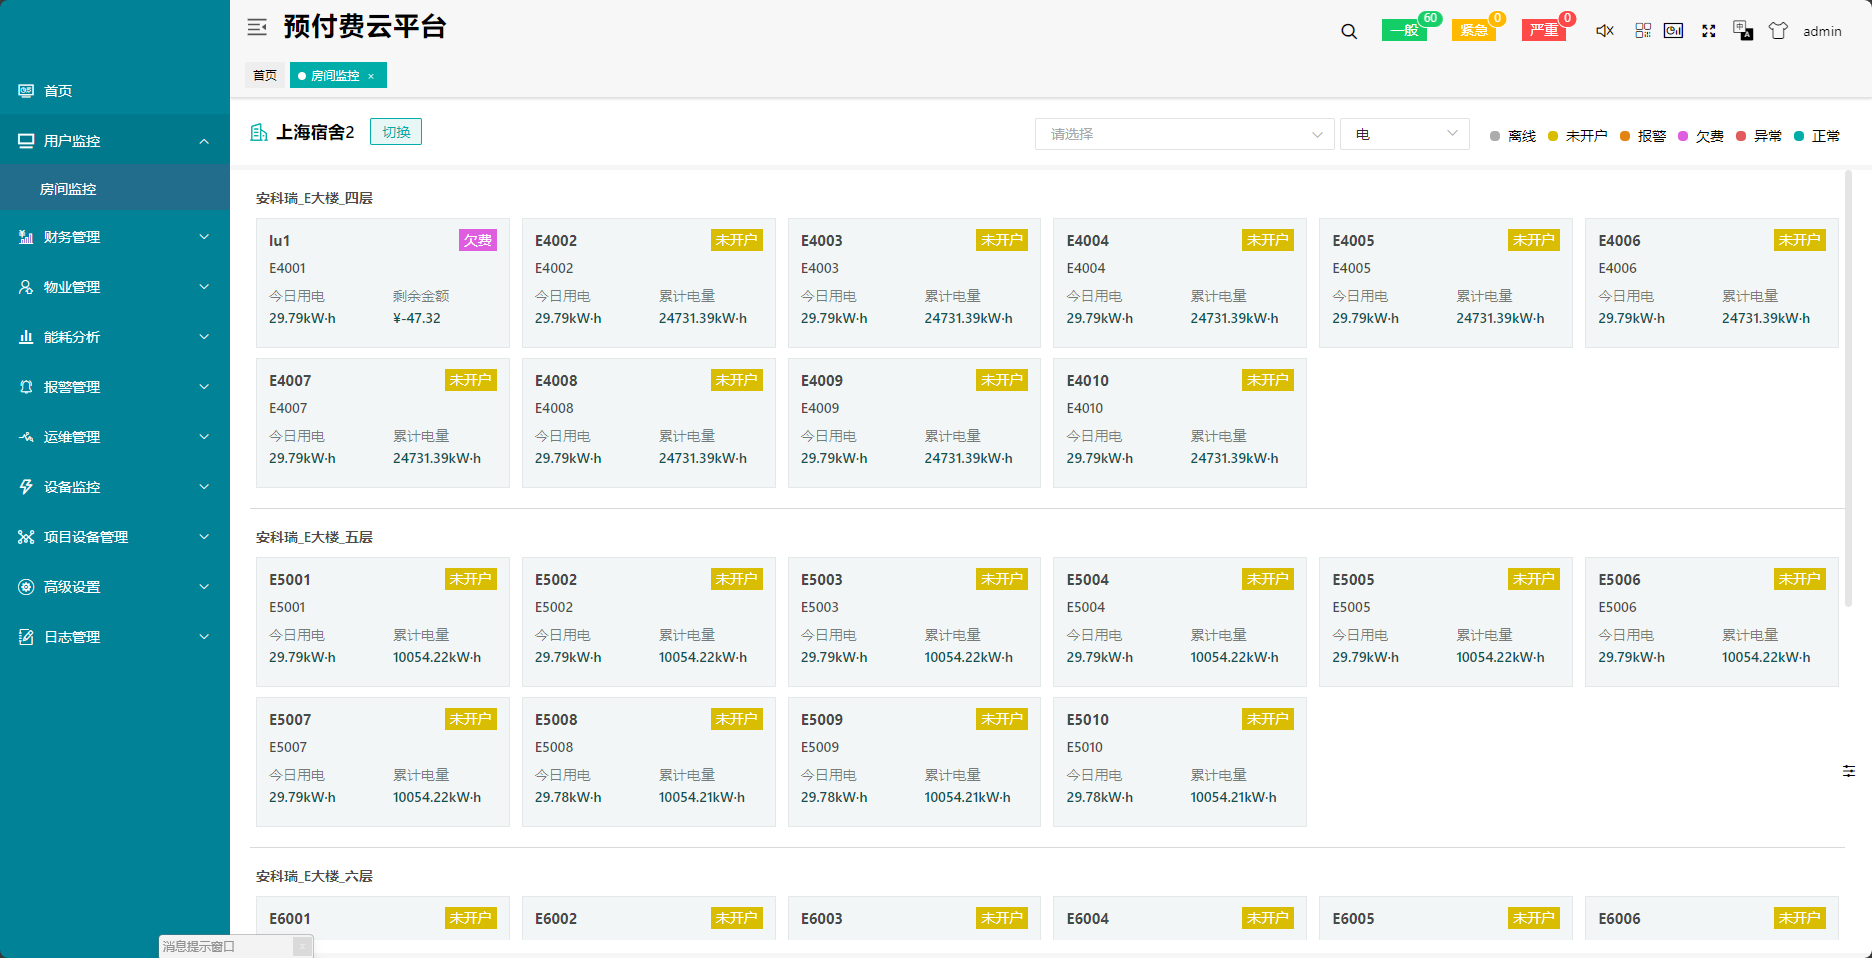Click the admin username link
Image resolution: width=1872 pixels, height=958 pixels.
(x=1822, y=31)
